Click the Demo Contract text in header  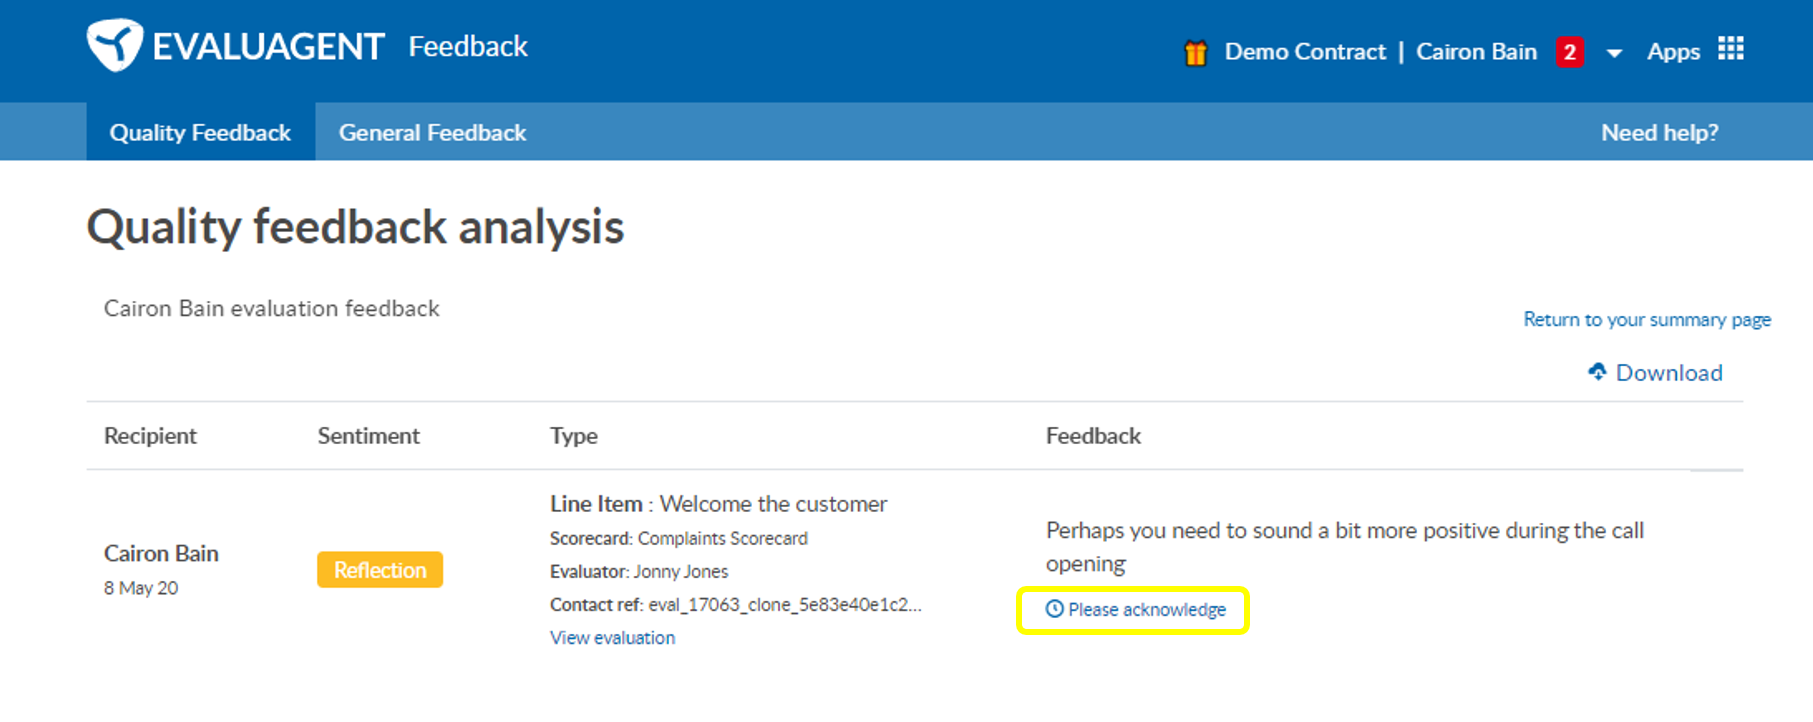click(x=1305, y=52)
